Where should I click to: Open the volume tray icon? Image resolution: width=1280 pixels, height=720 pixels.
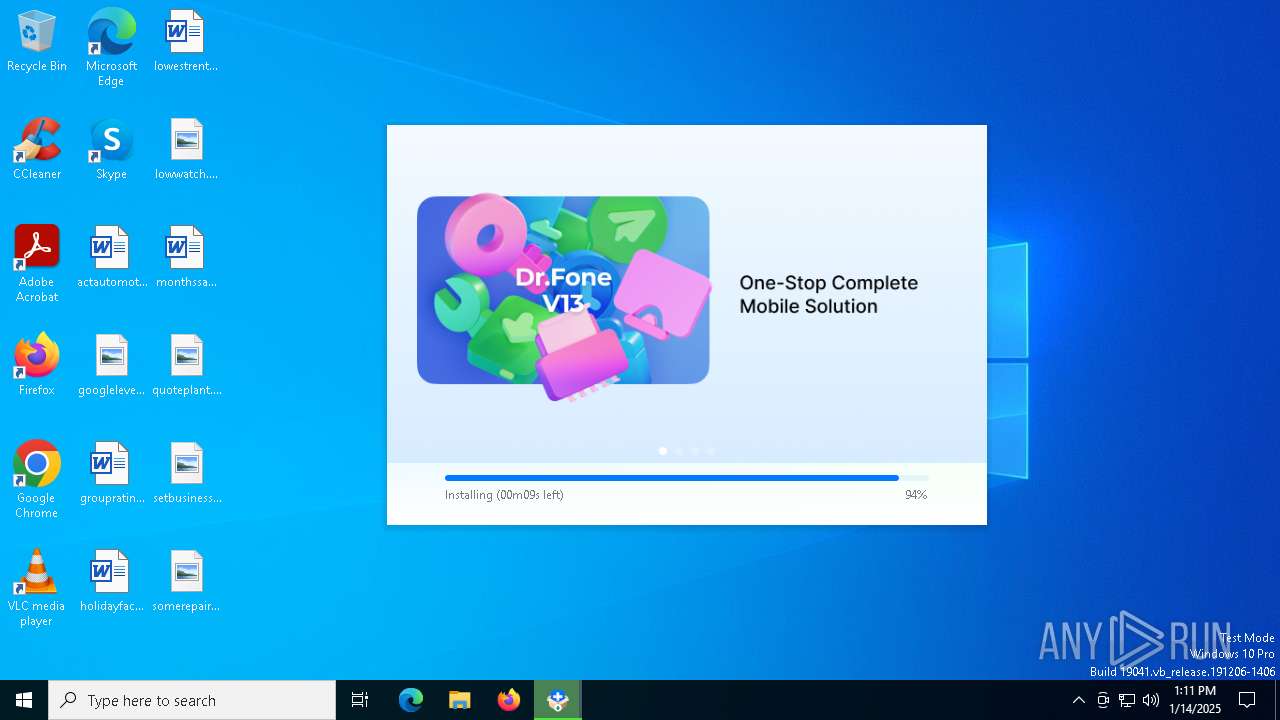(x=1151, y=700)
